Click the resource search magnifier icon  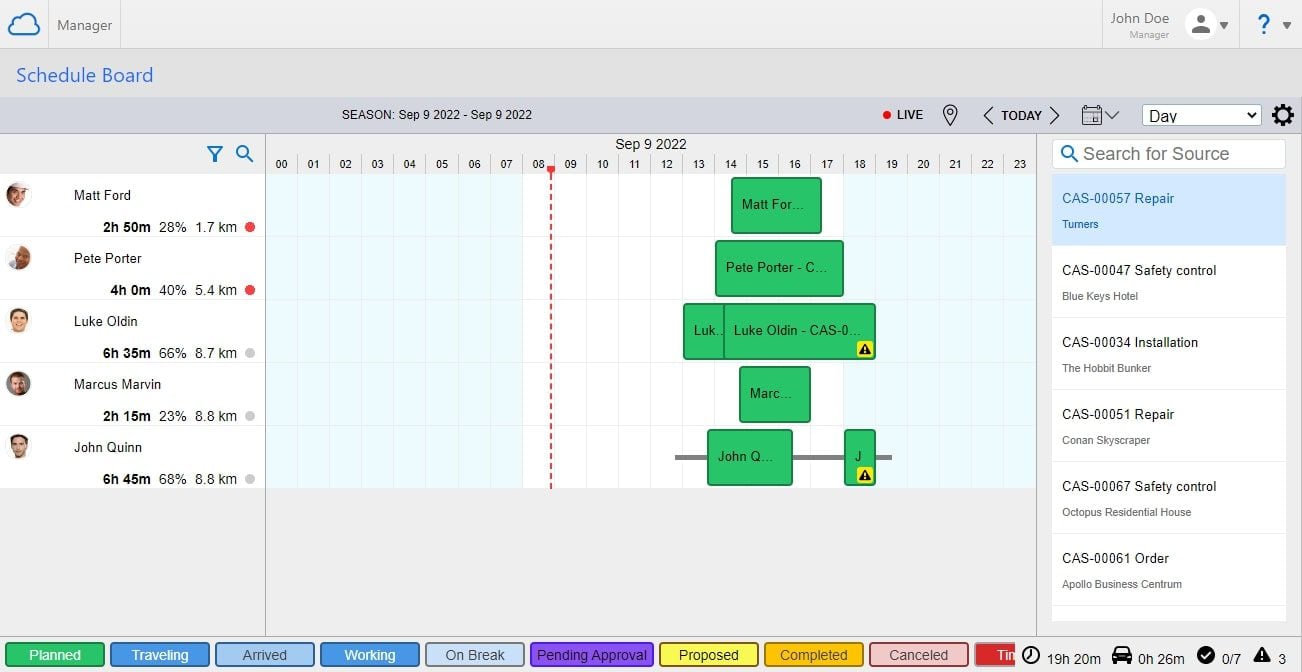tap(244, 154)
